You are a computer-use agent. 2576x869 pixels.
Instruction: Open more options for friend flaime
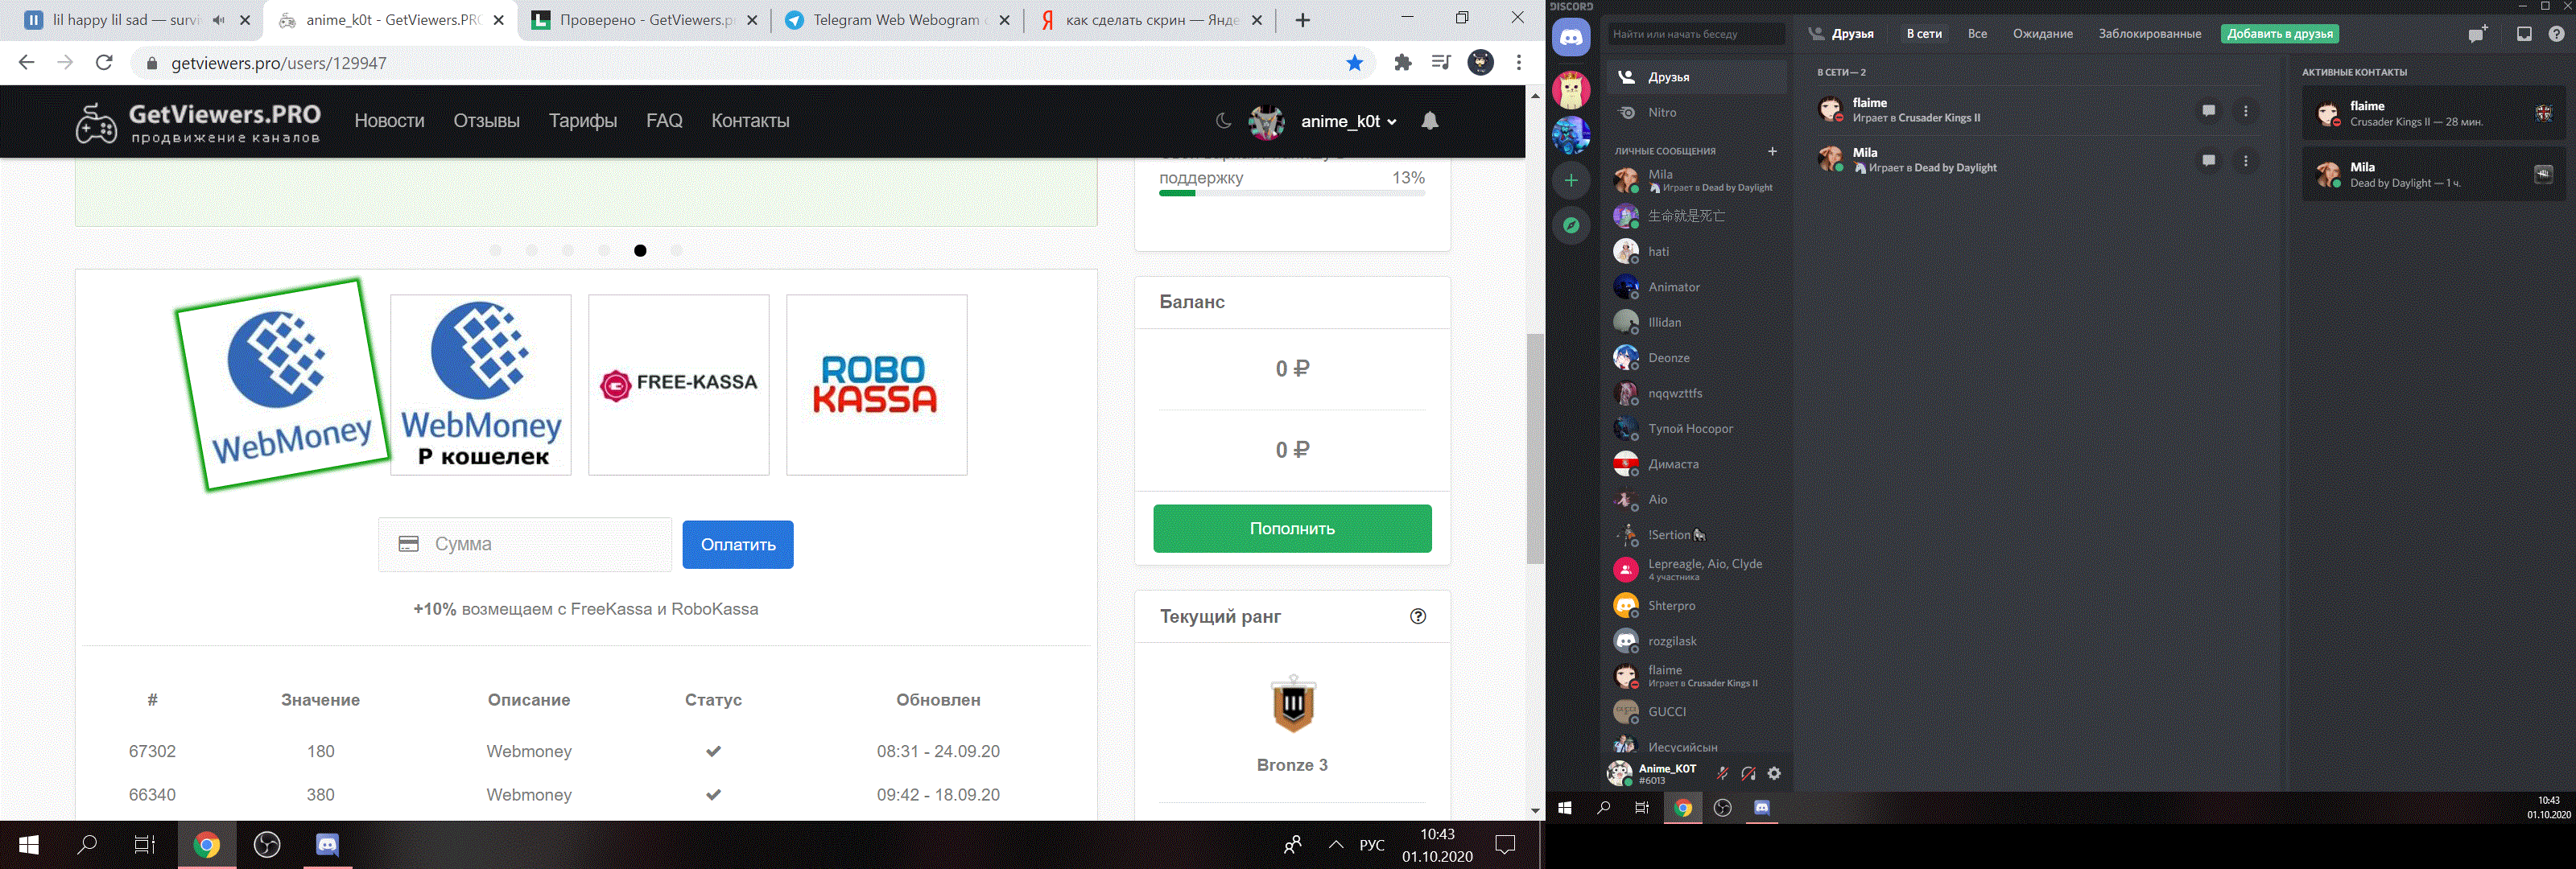(x=2246, y=111)
